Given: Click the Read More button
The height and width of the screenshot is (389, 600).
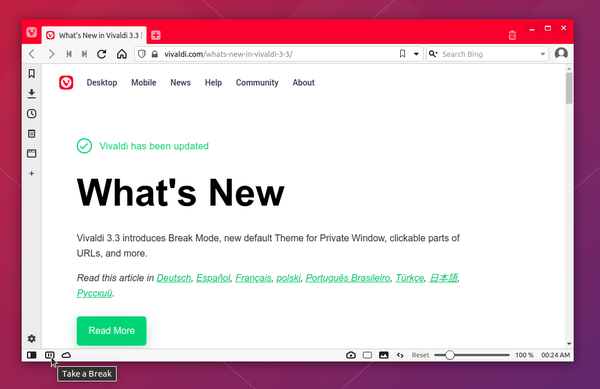Looking at the screenshot, I should click(111, 330).
